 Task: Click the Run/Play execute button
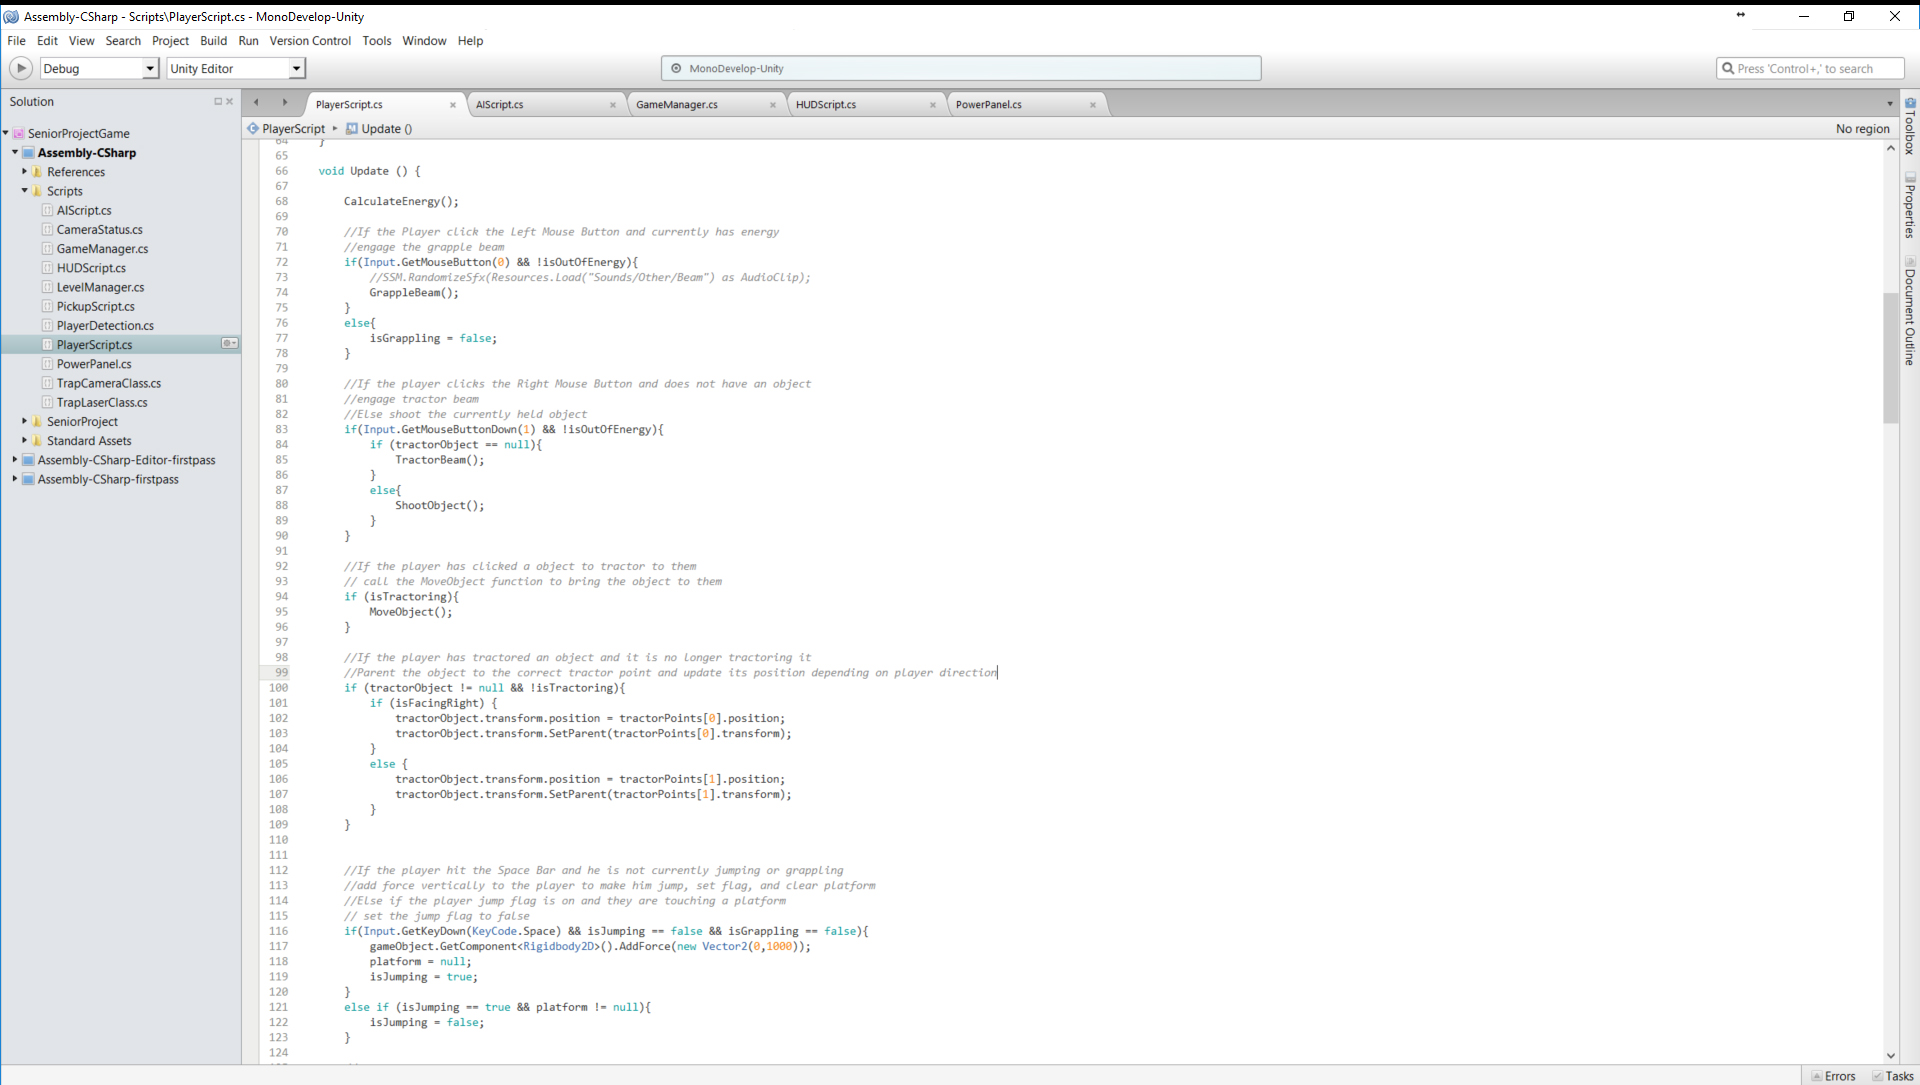pyautogui.click(x=20, y=68)
